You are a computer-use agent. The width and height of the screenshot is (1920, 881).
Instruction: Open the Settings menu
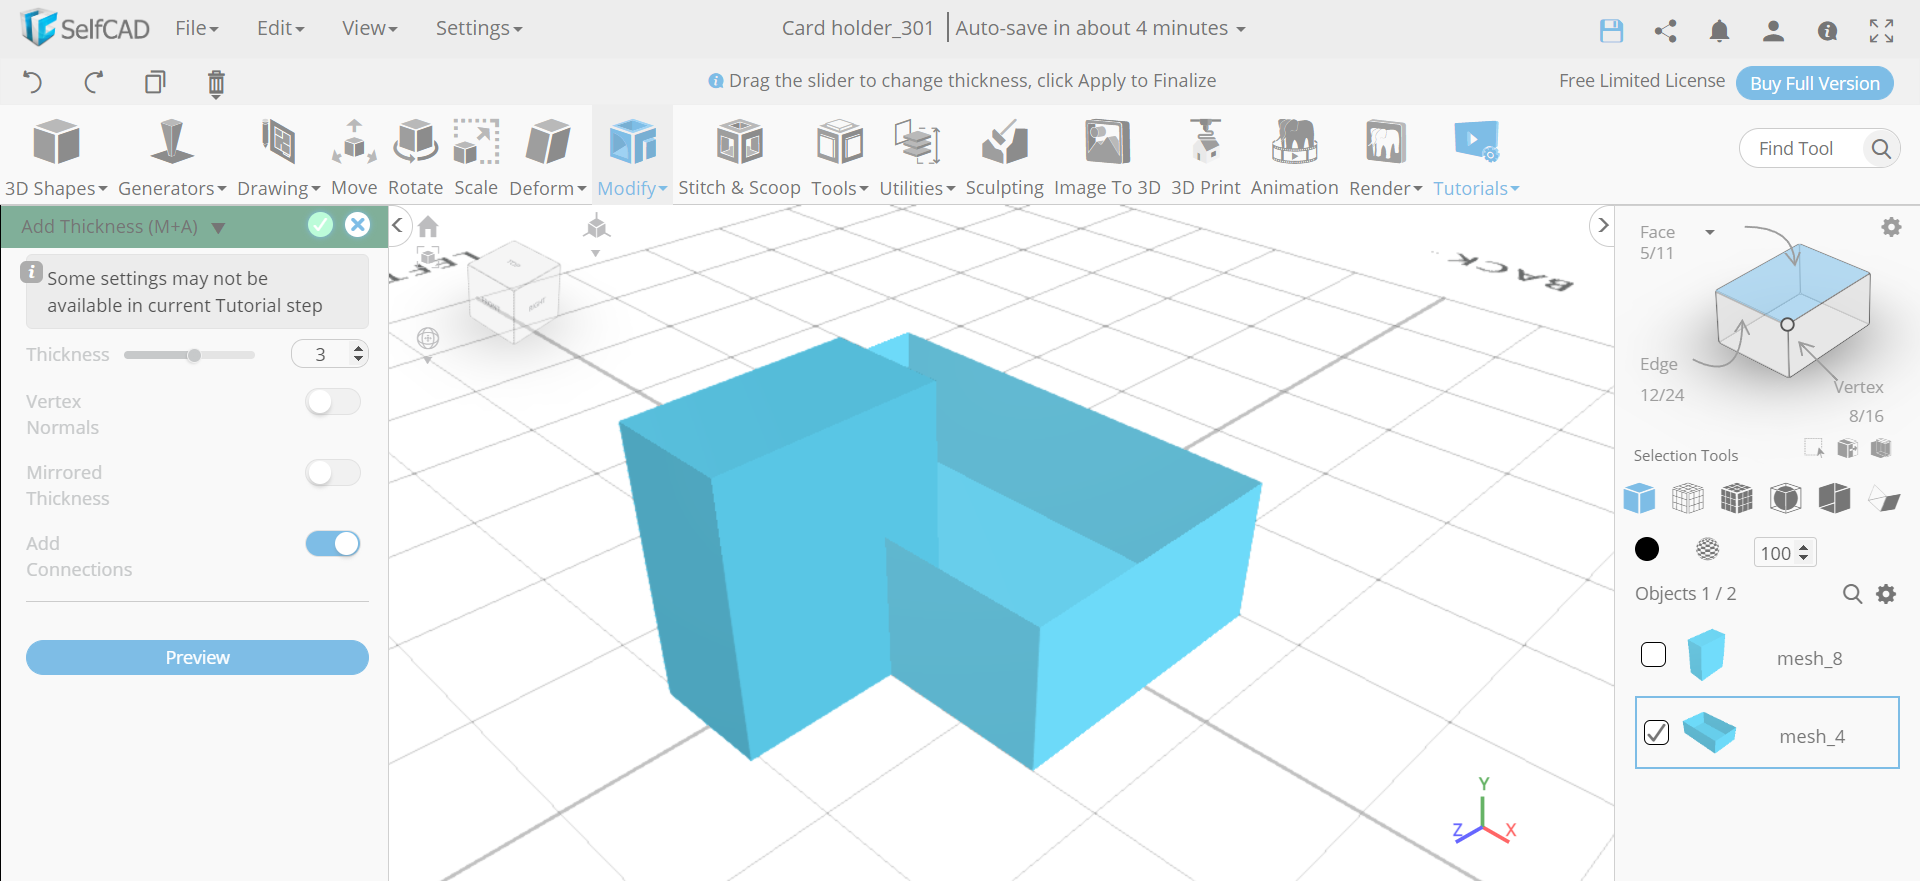click(478, 28)
